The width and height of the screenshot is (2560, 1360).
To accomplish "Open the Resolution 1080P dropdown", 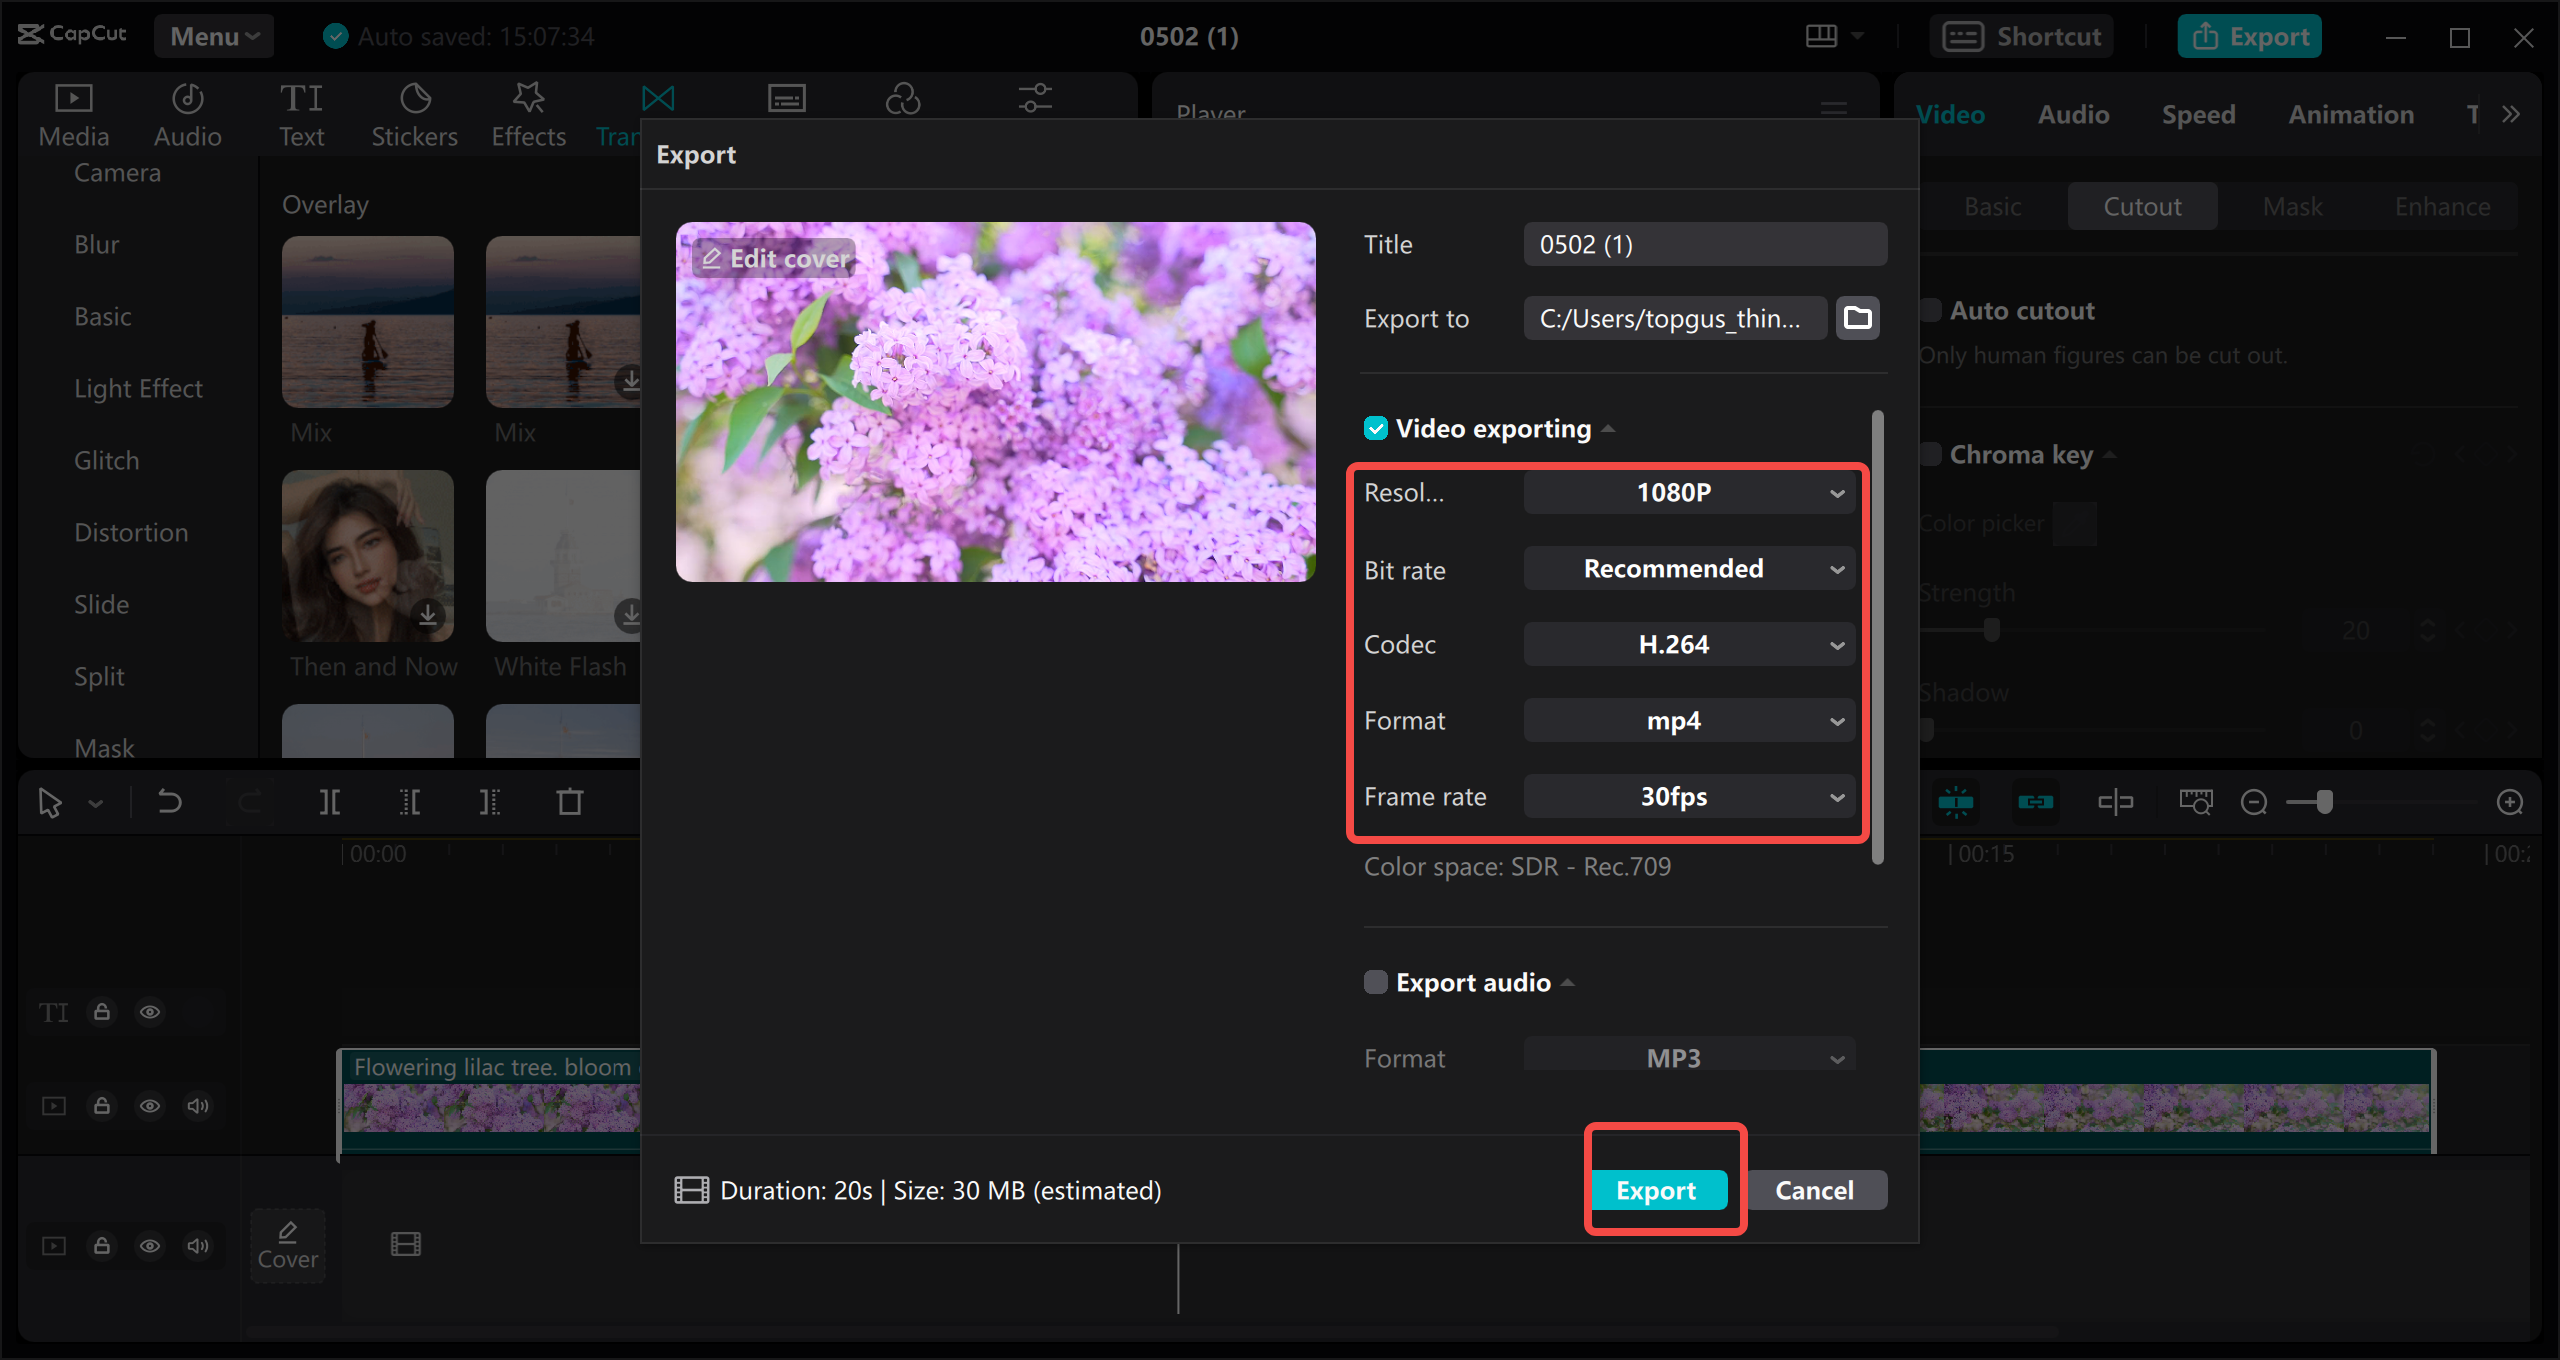I will point(1689,493).
